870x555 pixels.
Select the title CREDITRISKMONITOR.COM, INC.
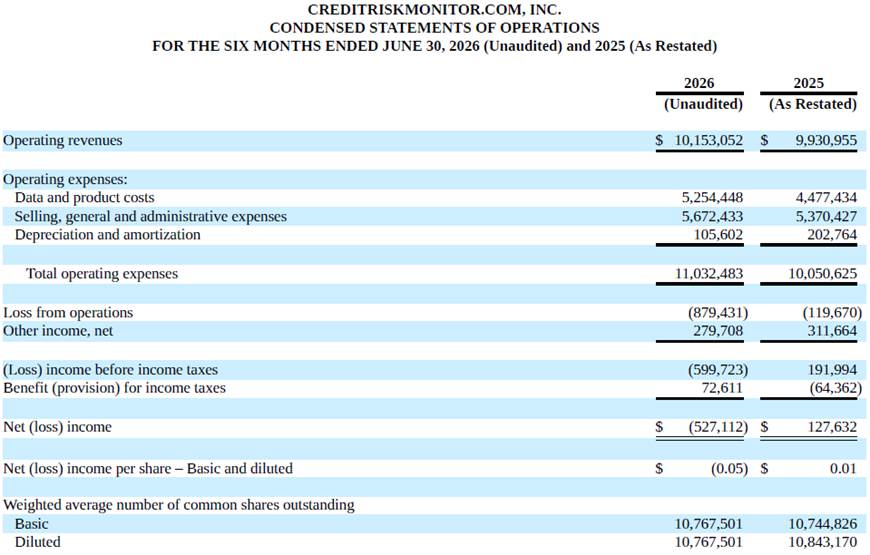click(434, 10)
